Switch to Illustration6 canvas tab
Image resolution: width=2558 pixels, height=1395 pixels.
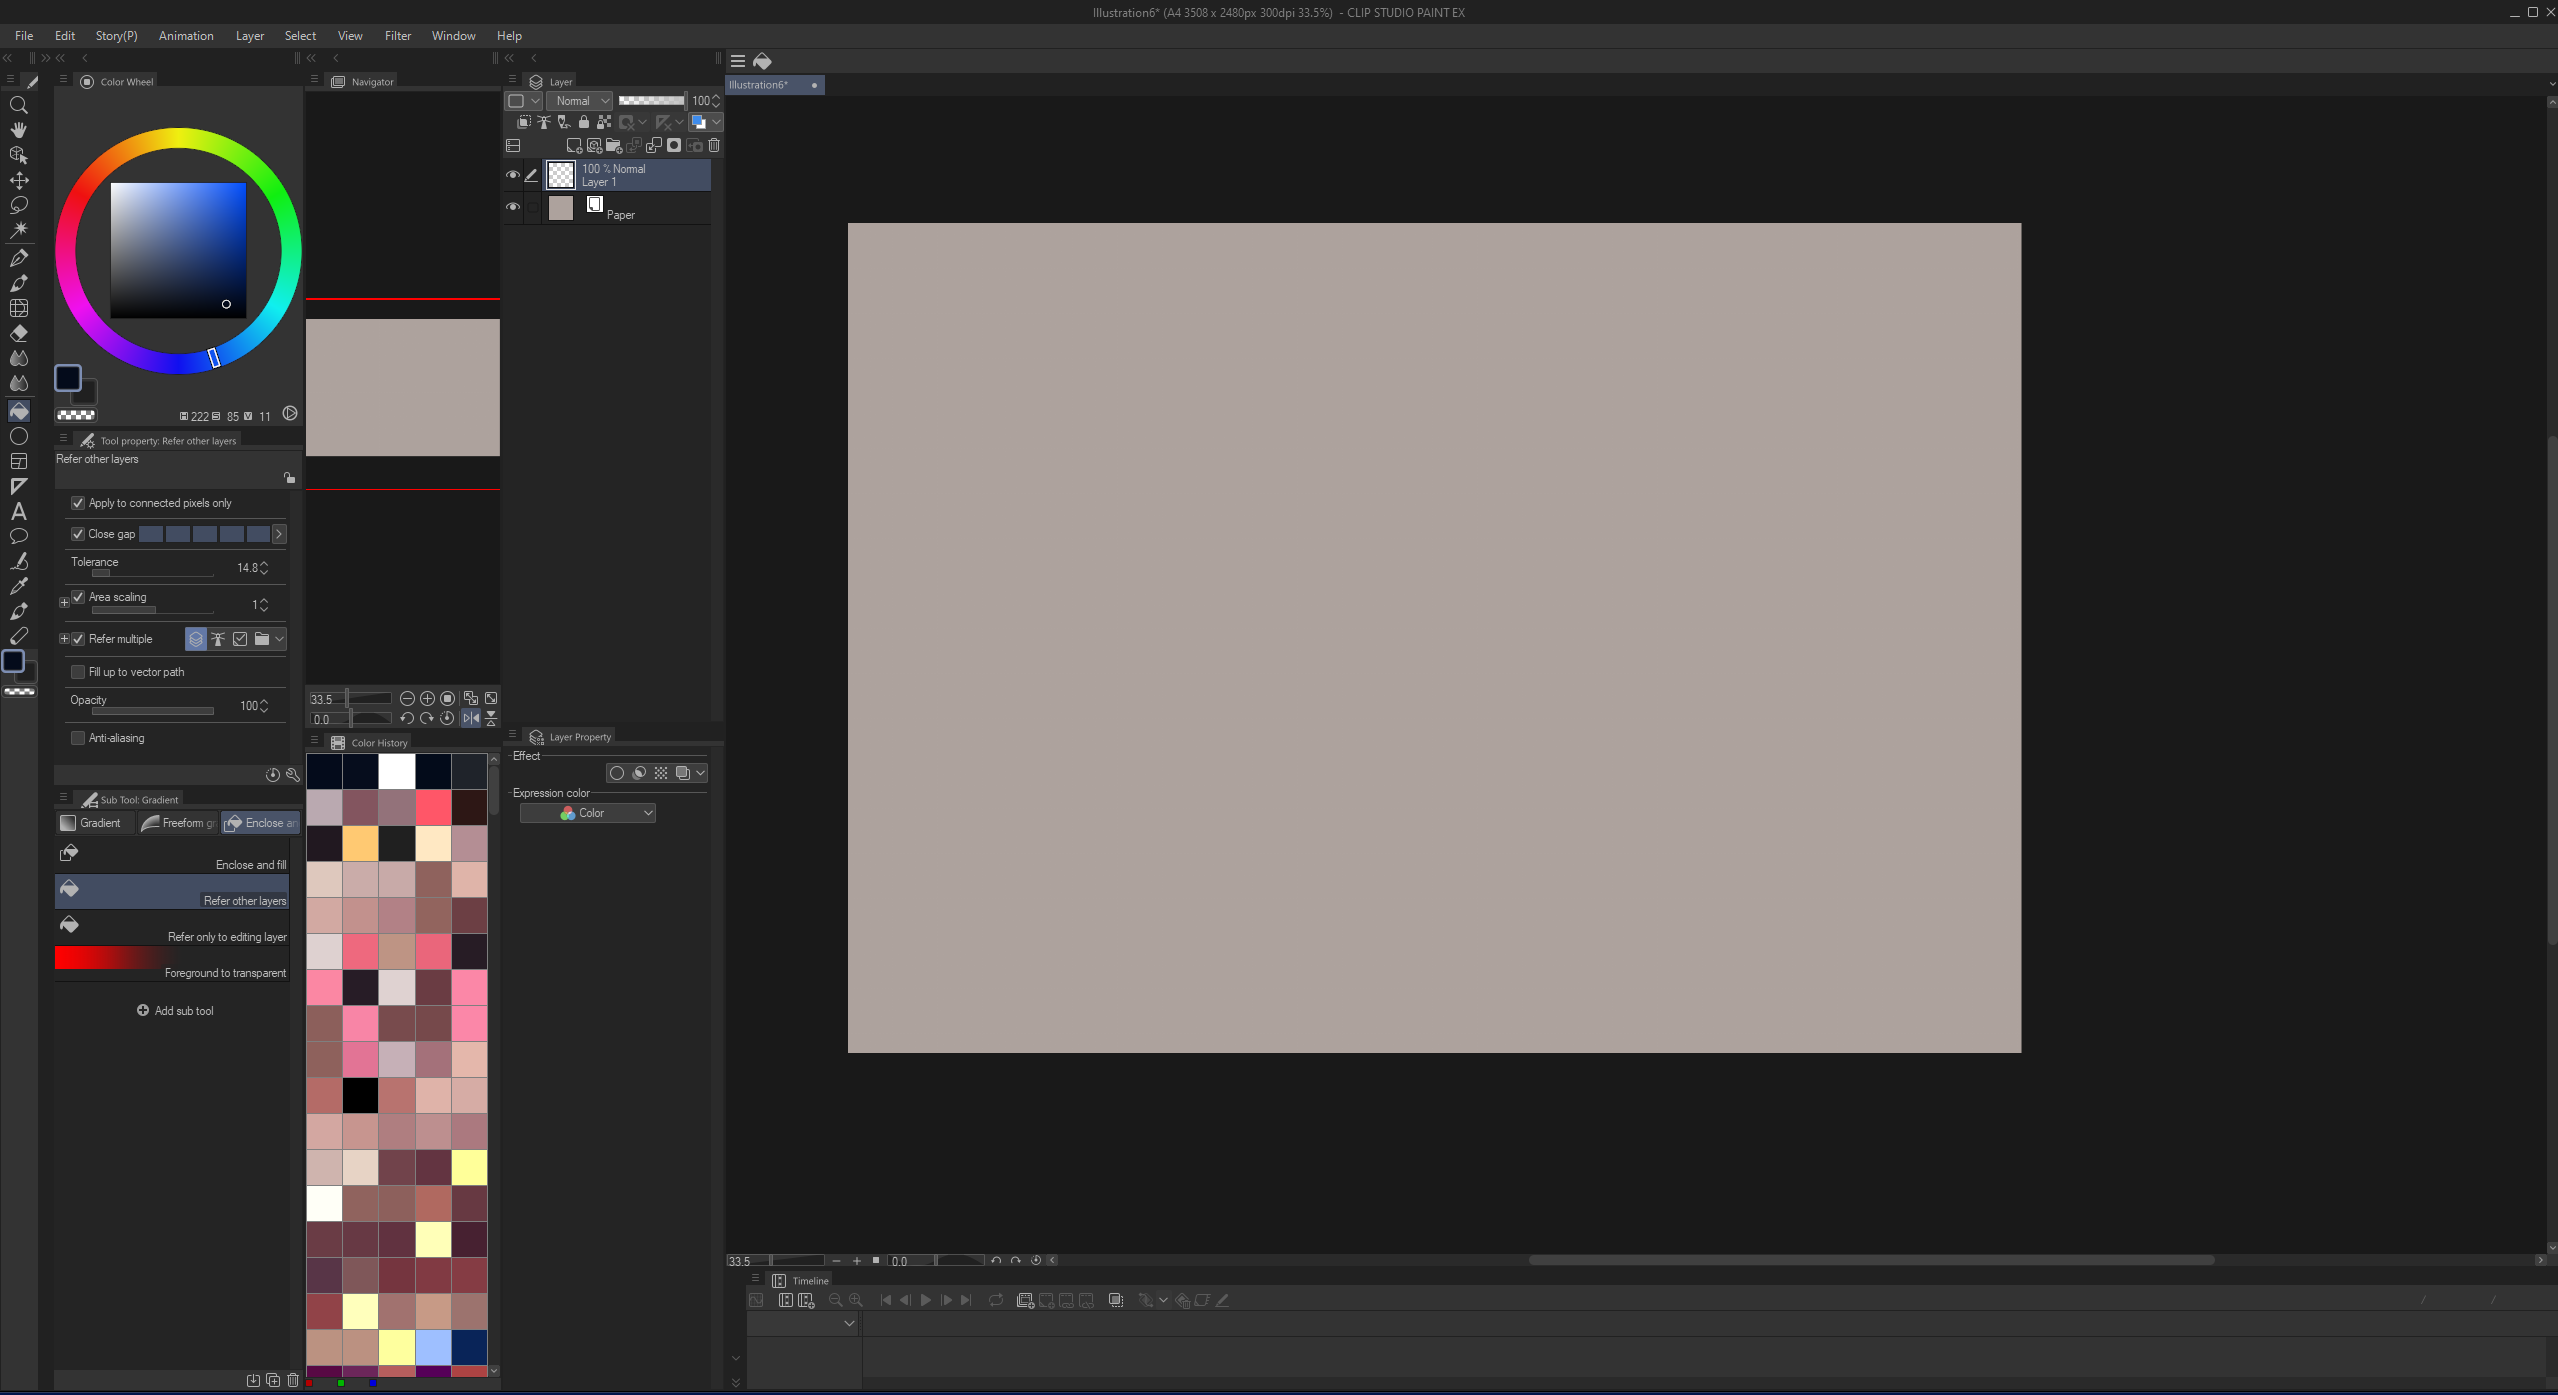point(775,85)
